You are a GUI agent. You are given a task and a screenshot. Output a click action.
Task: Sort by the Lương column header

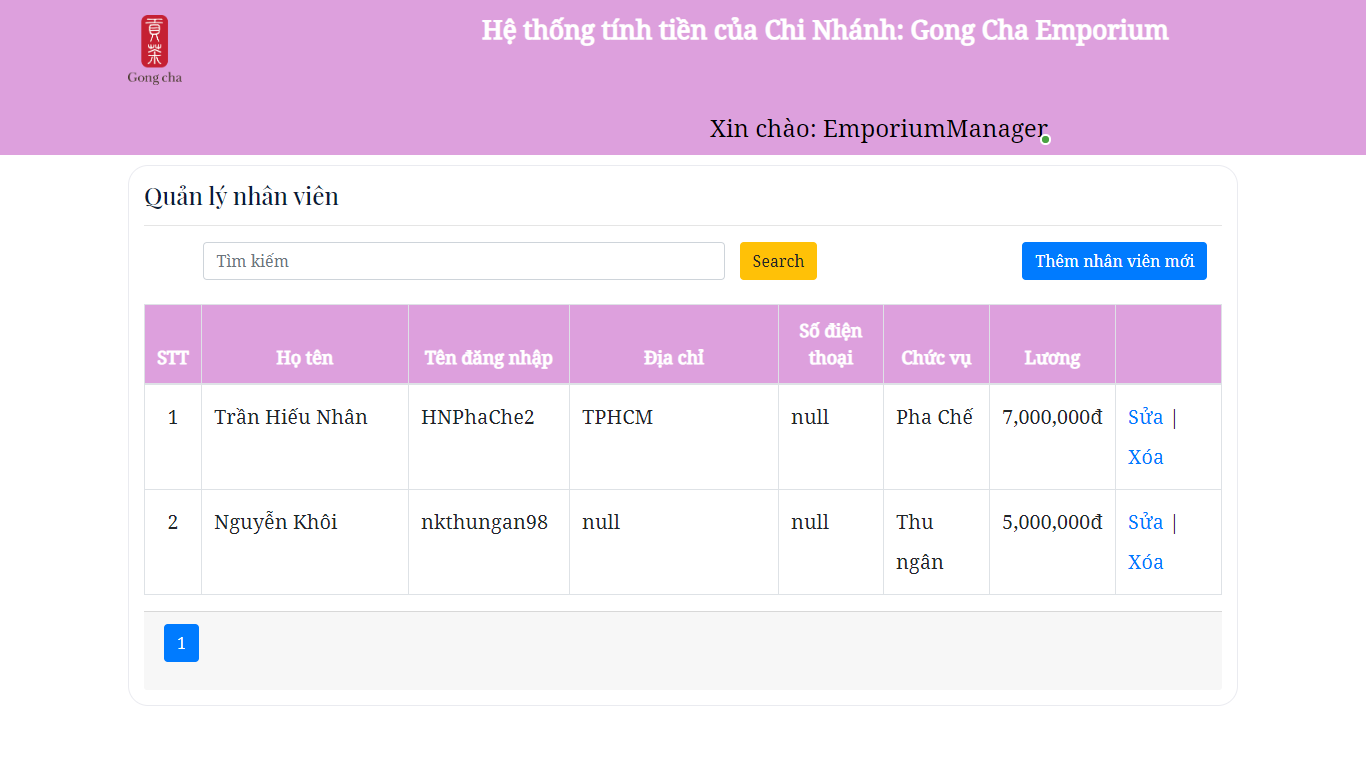(1051, 357)
